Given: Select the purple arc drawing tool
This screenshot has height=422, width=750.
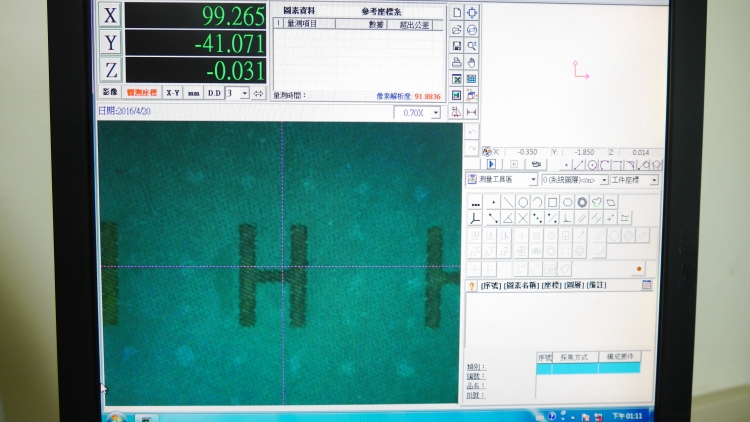Looking at the screenshot, I should tap(605, 165).
